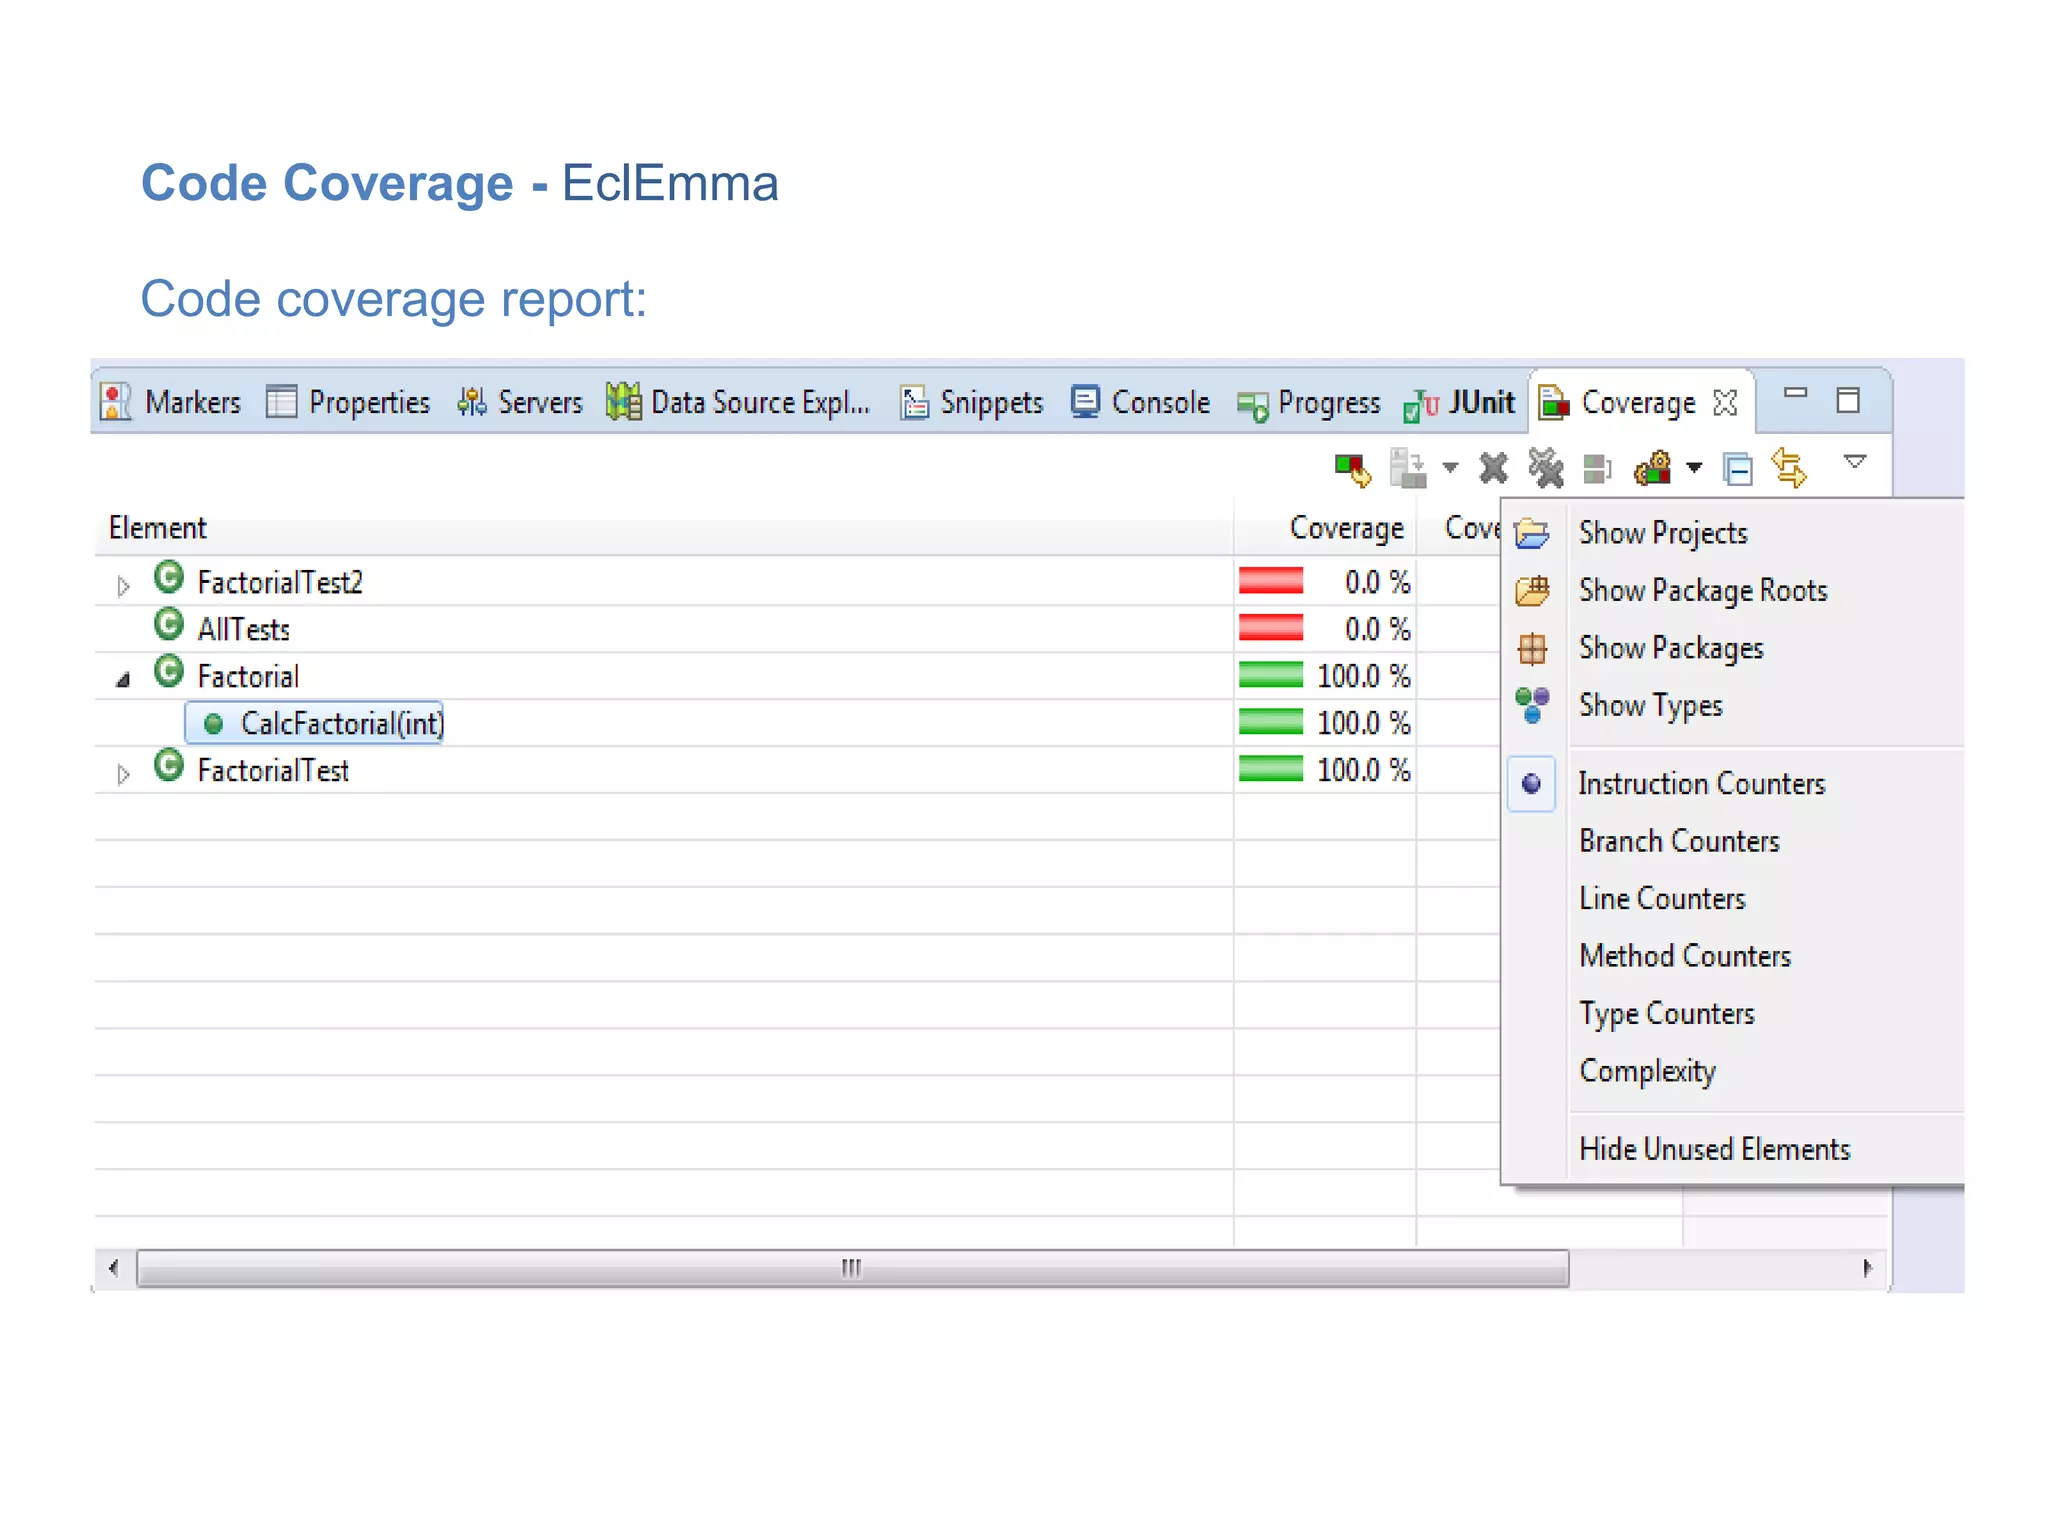Click the Show Package Roots icon
The width and height of the screenshot is (2048, 1536).
tap(1532, 591)
